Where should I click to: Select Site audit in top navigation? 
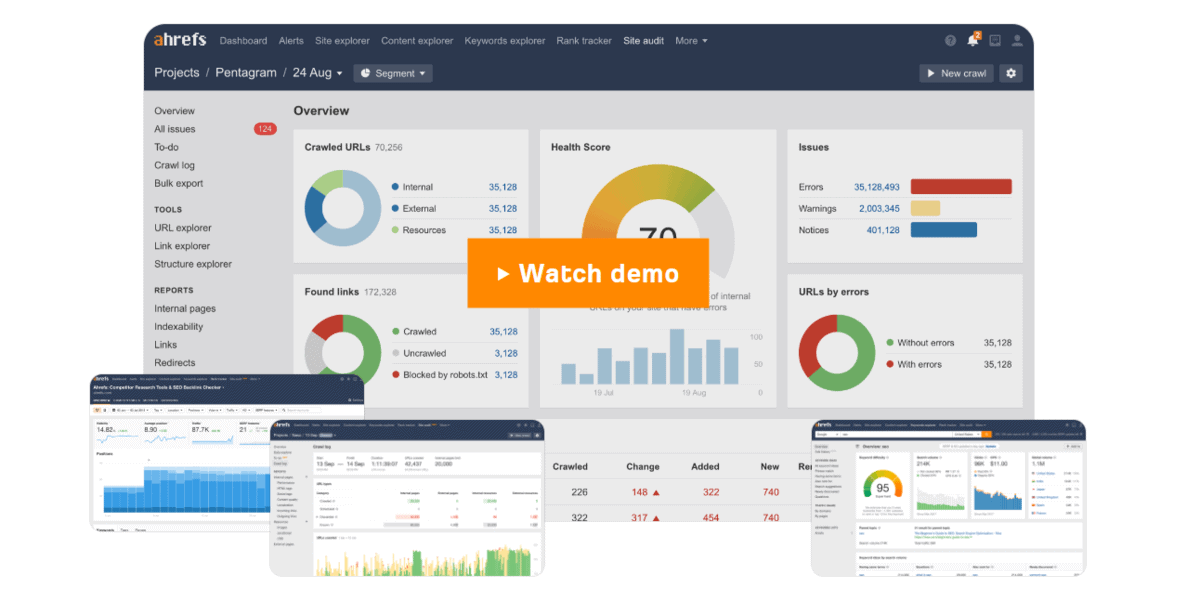pos(643,41)
